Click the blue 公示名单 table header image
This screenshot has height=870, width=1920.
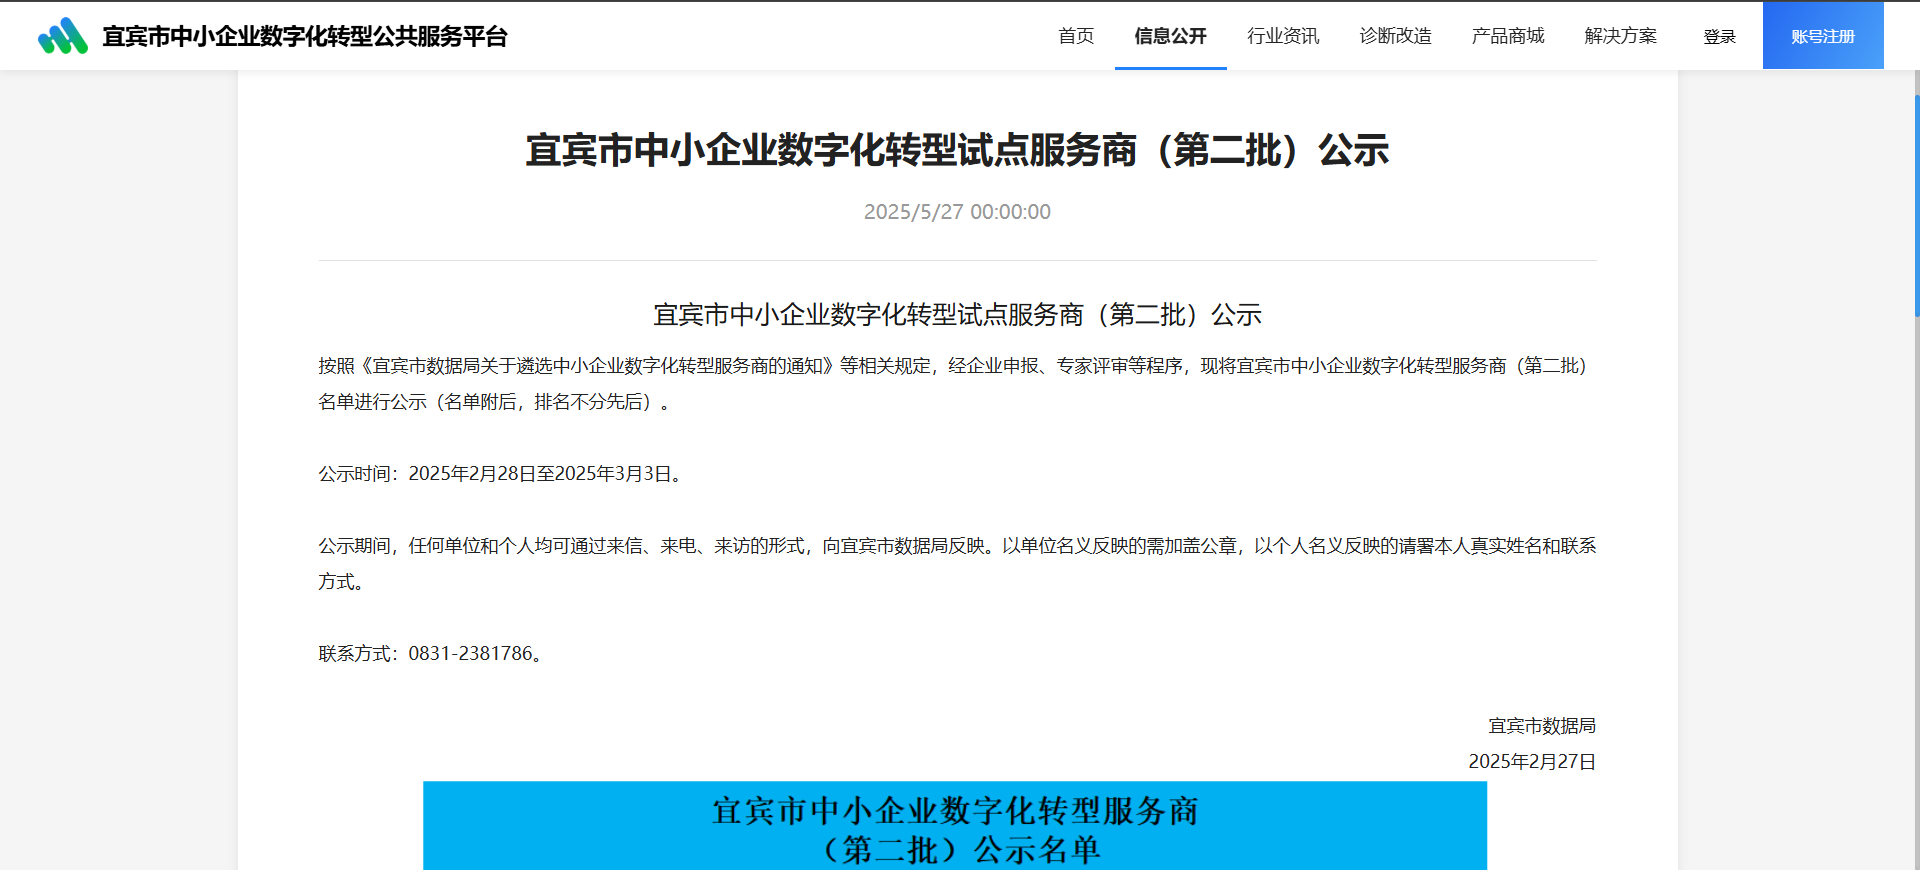[955, 826]
